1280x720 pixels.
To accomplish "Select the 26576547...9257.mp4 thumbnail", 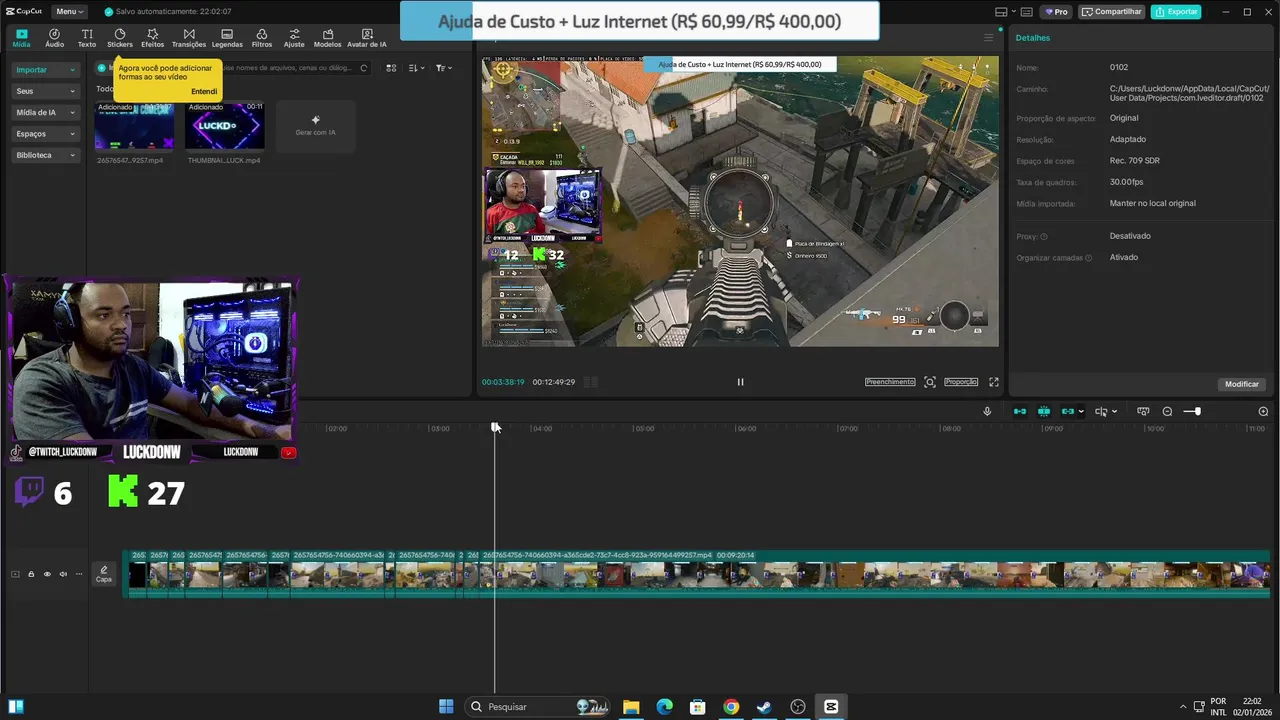I will tap(134, 126).
